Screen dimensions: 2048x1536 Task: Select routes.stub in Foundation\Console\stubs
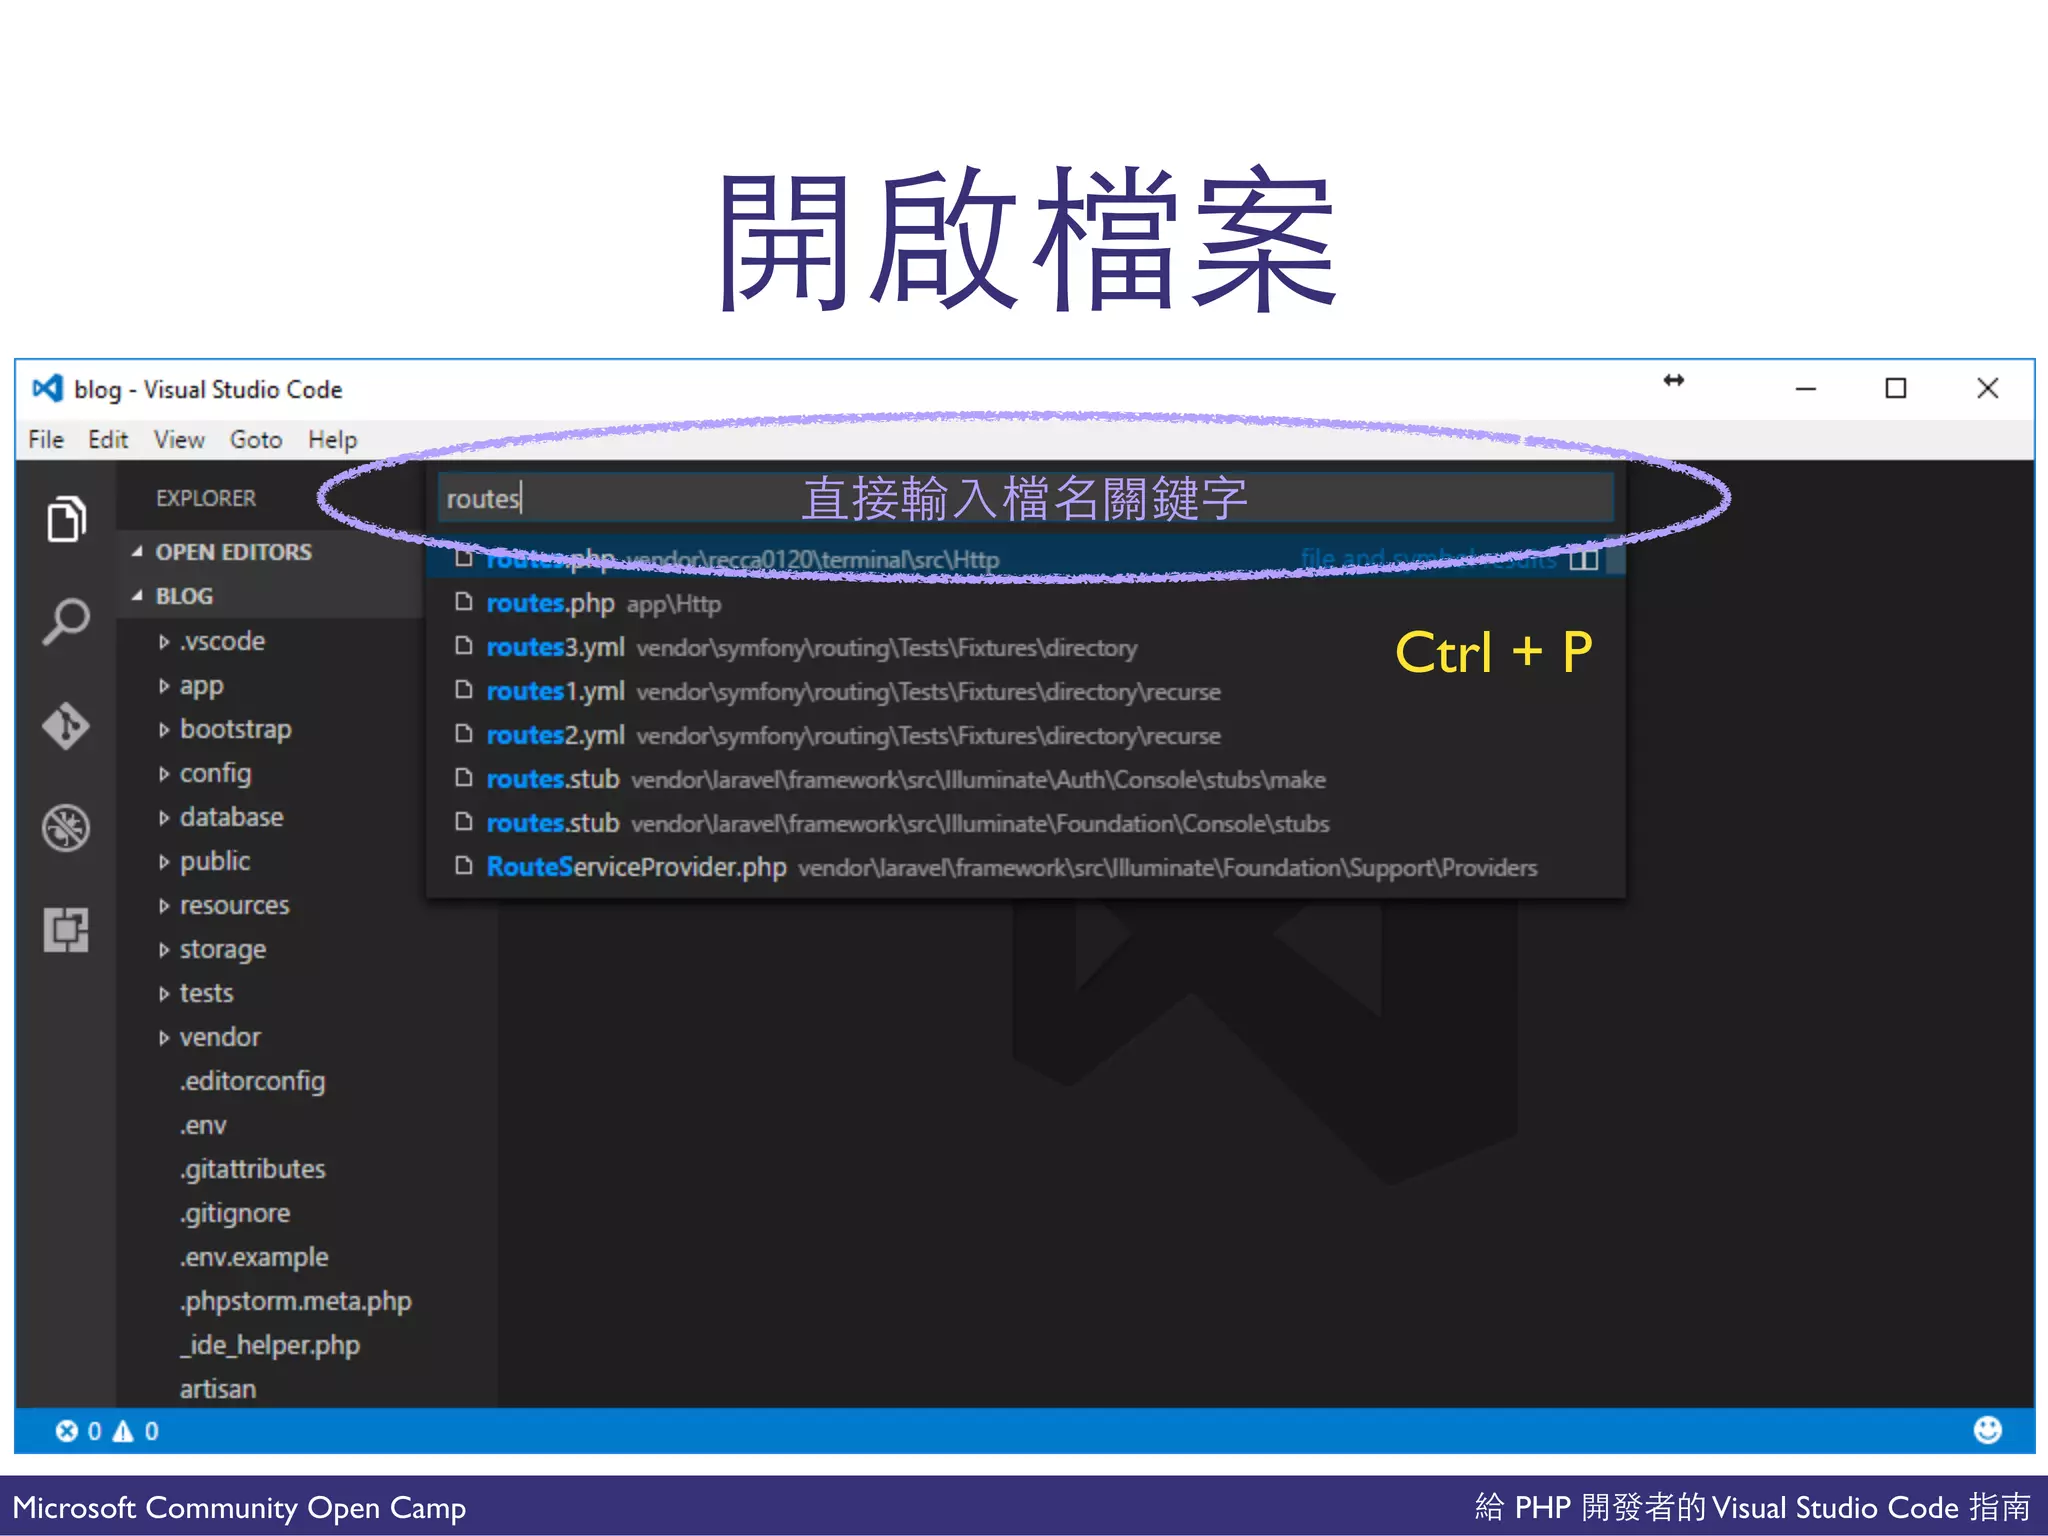pos(1025,823)
